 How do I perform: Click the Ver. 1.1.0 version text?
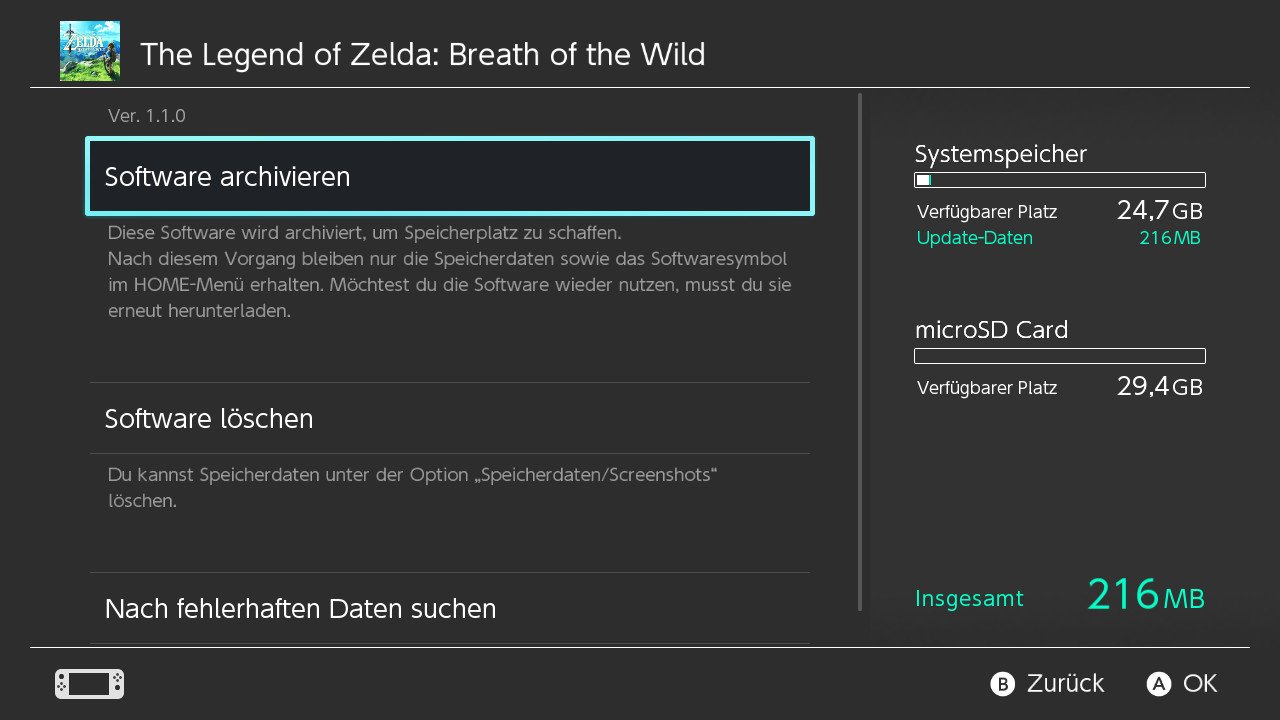[147, 116]
